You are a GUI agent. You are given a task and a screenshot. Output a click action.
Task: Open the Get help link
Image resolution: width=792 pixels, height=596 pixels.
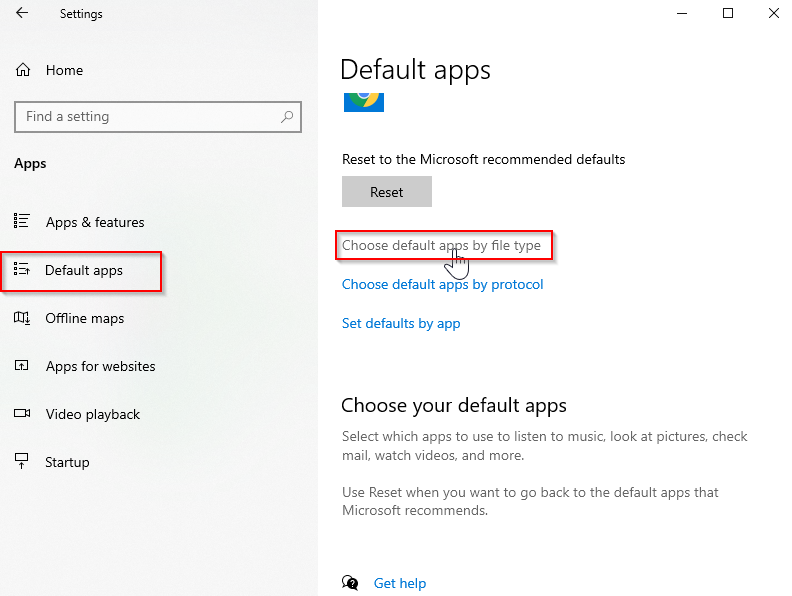[x=400, y=583]
